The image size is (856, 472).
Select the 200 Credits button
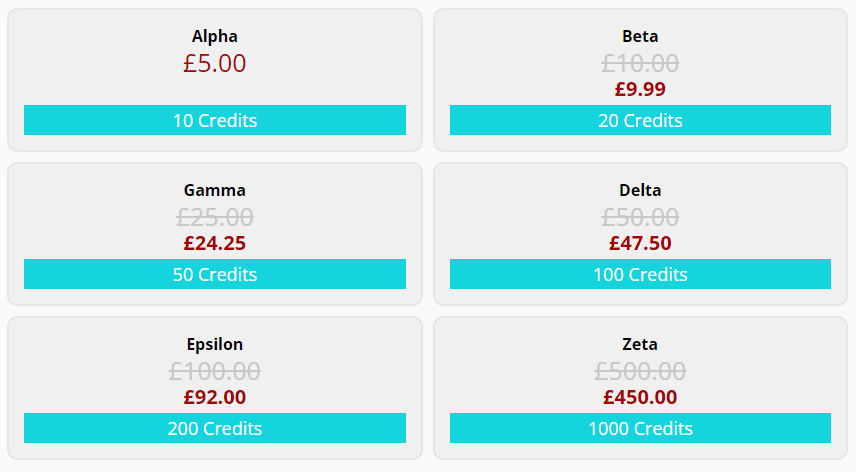[215, 428]
